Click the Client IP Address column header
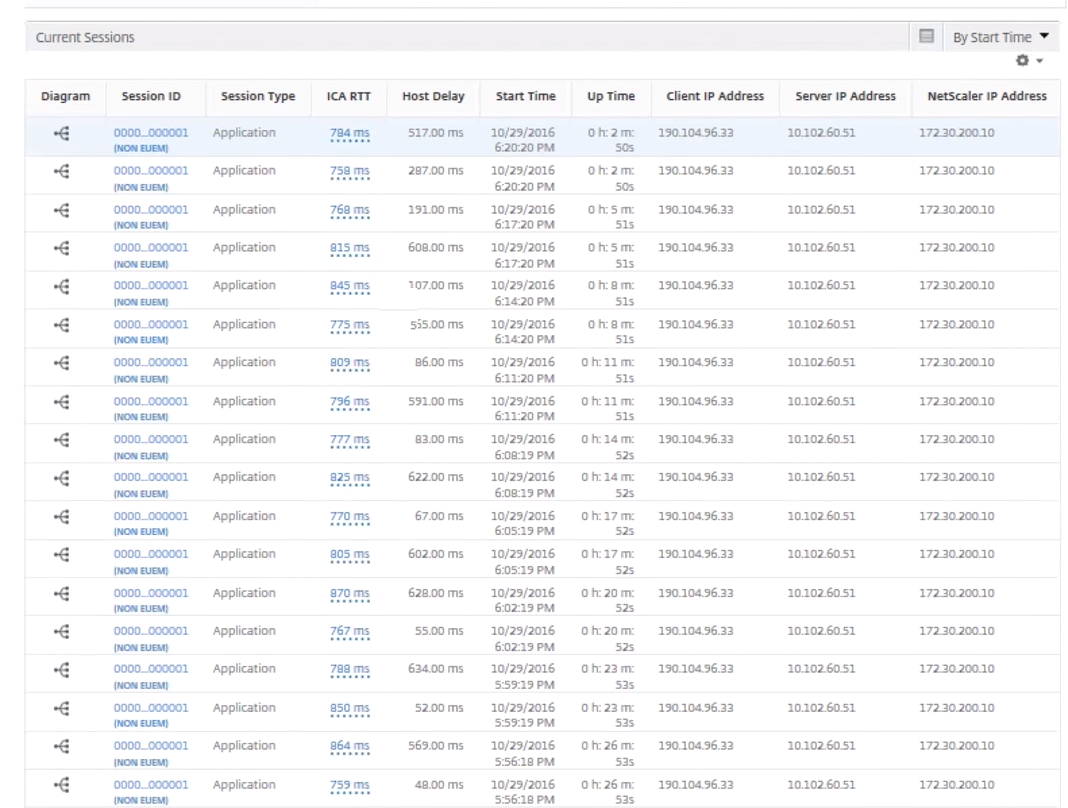This screenshot has height=808, width=1068. tap(714, 97)
